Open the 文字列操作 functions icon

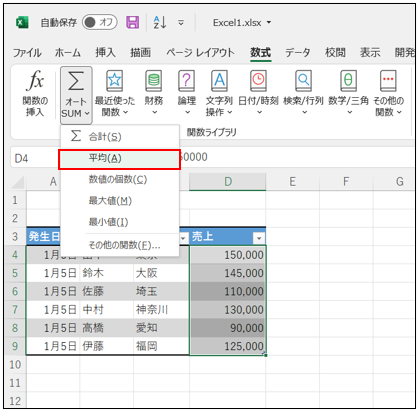click(x=219, y=81)
